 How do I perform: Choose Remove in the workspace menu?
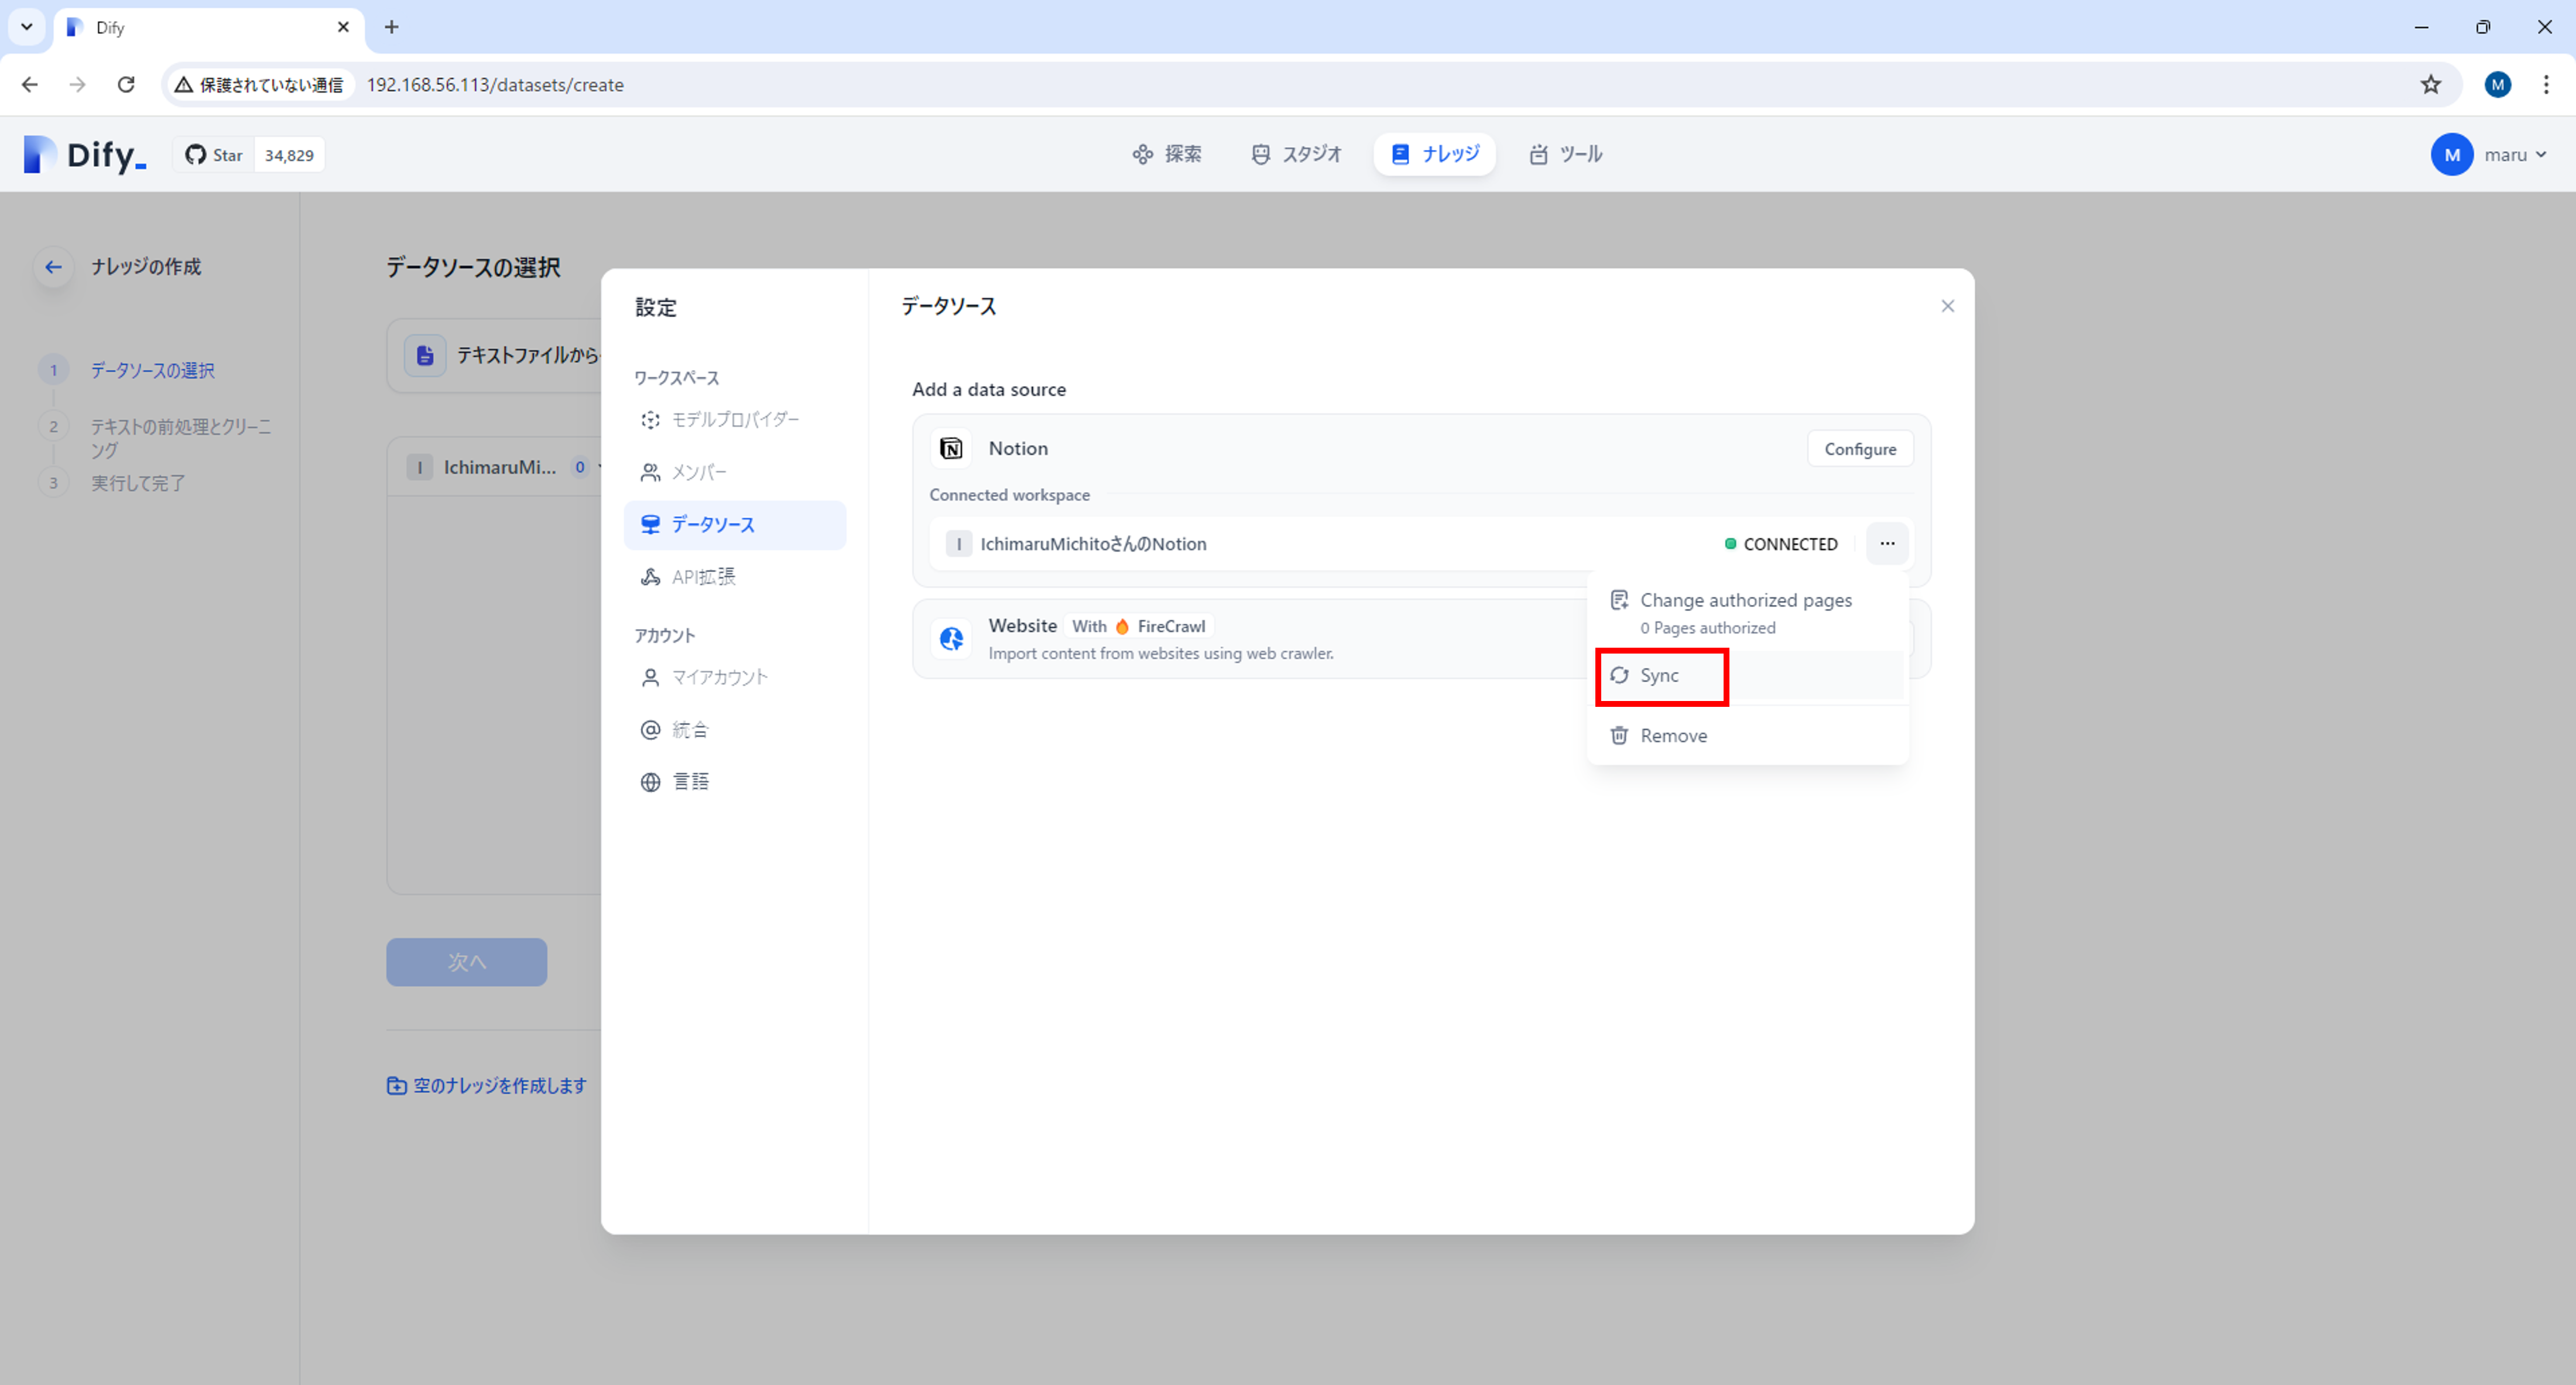pos(1673,736)
